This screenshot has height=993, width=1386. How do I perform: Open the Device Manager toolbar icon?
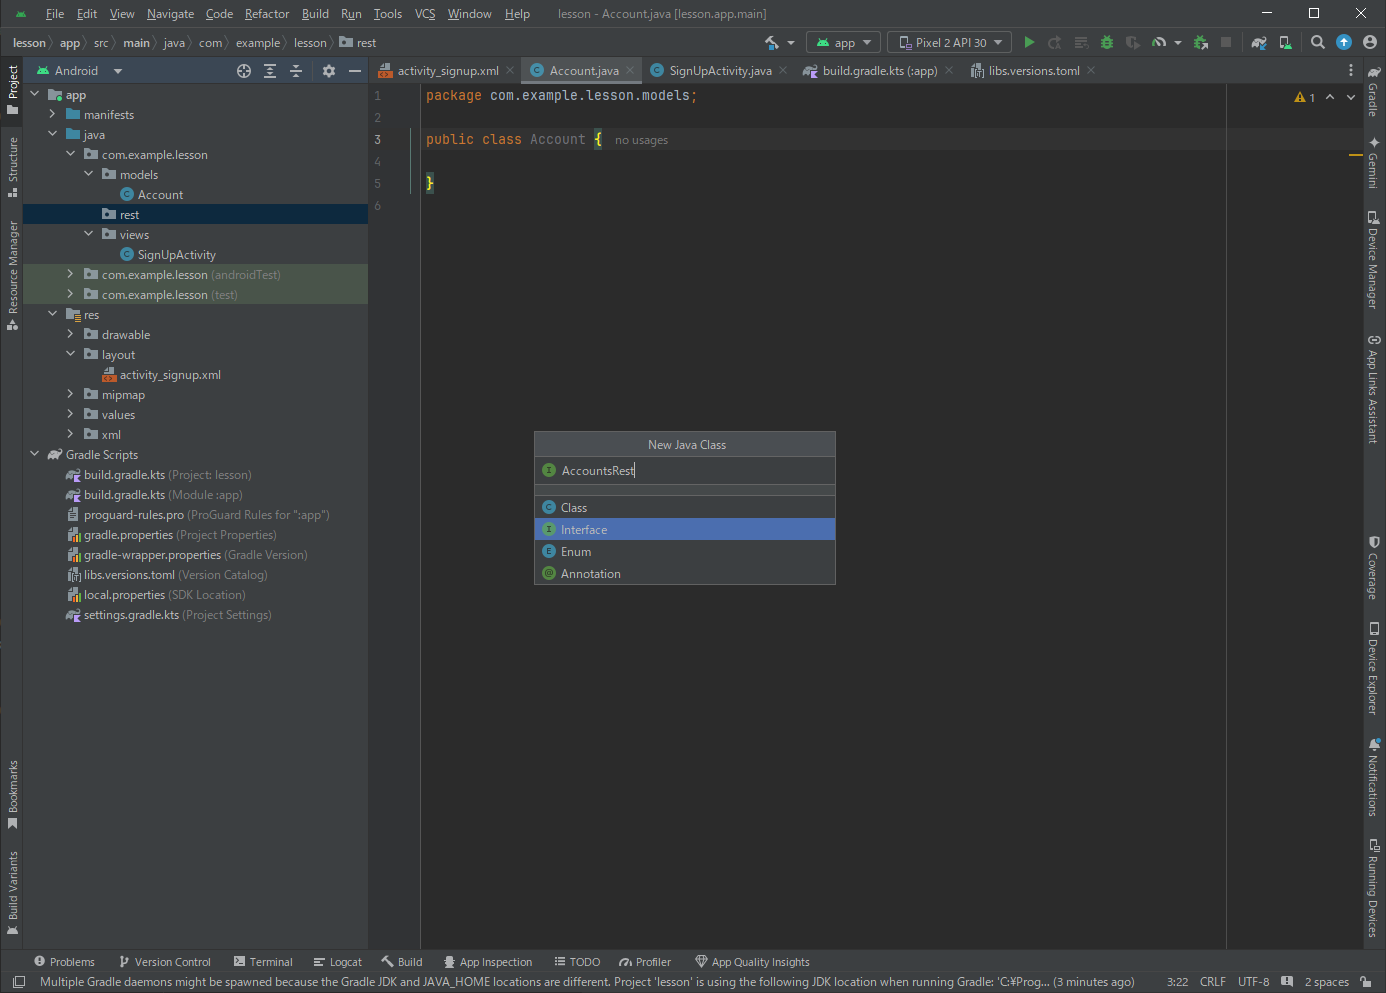(x=1285, y=42)
